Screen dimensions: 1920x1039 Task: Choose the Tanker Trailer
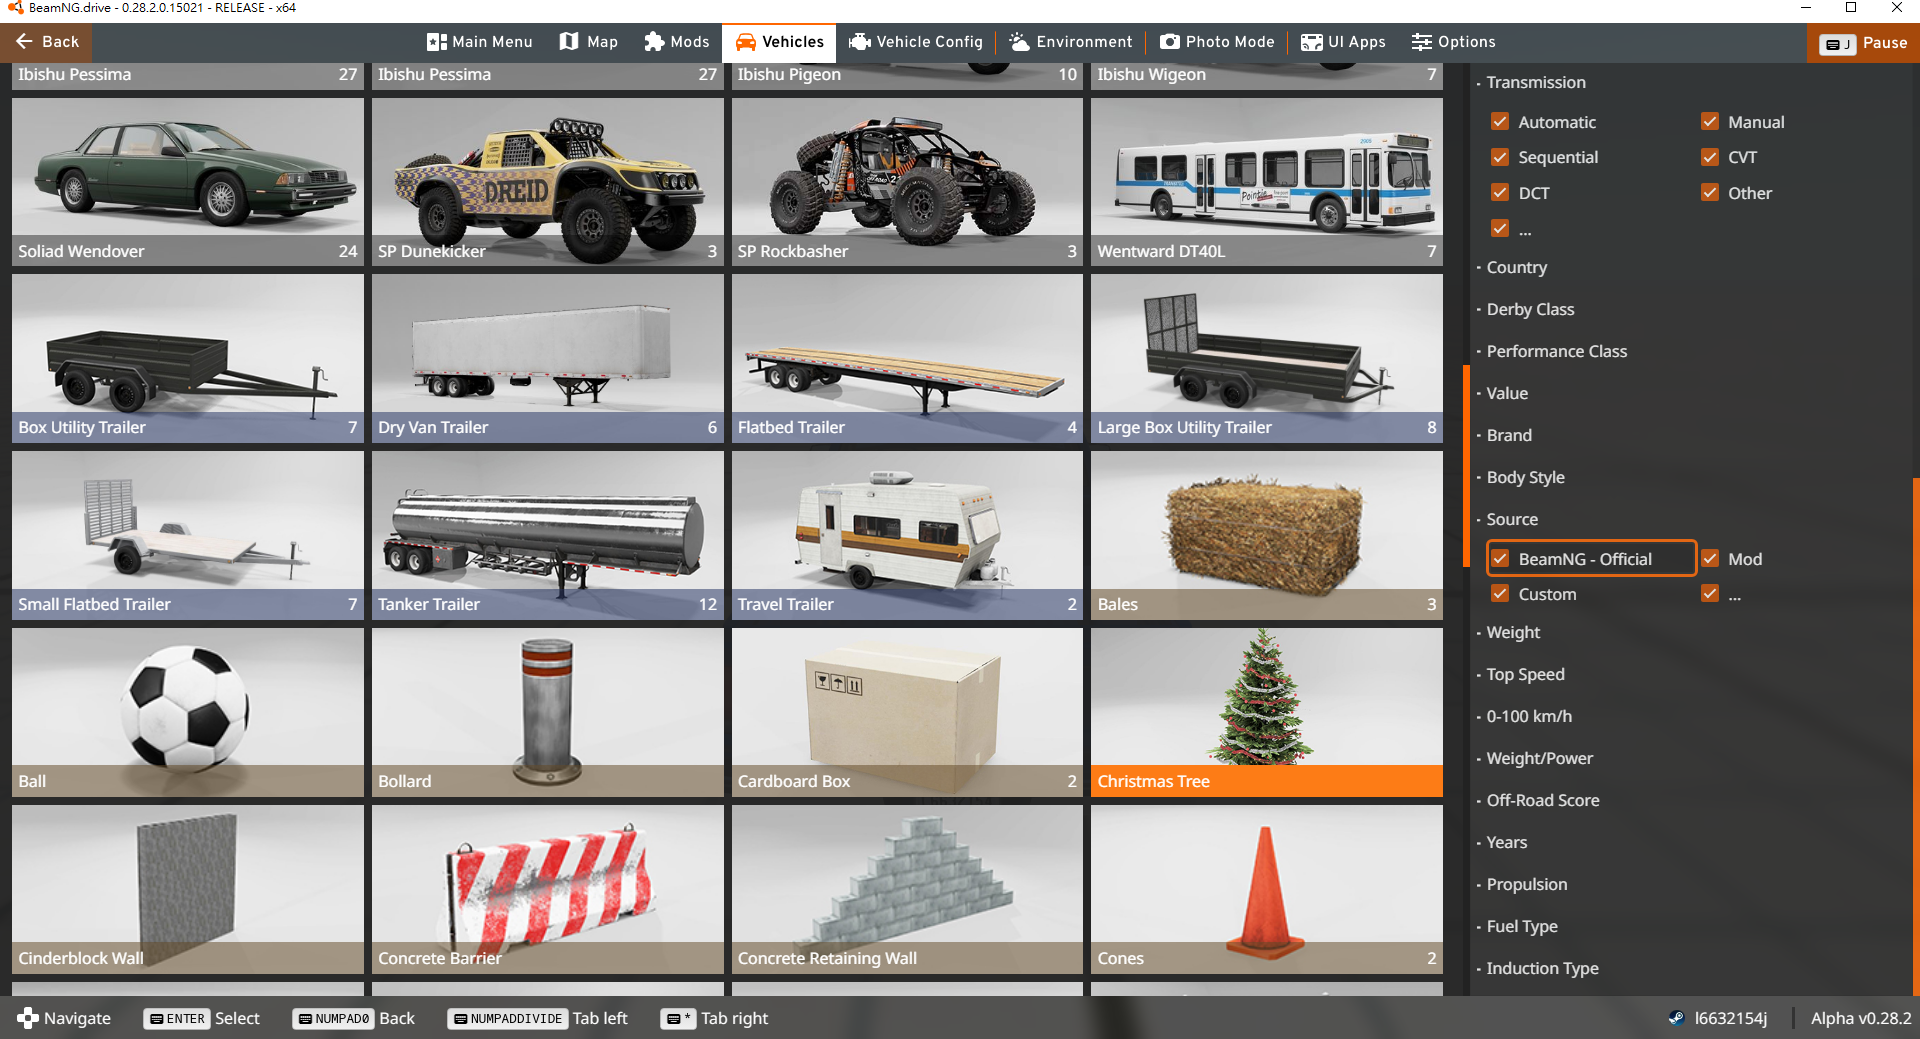548,535
